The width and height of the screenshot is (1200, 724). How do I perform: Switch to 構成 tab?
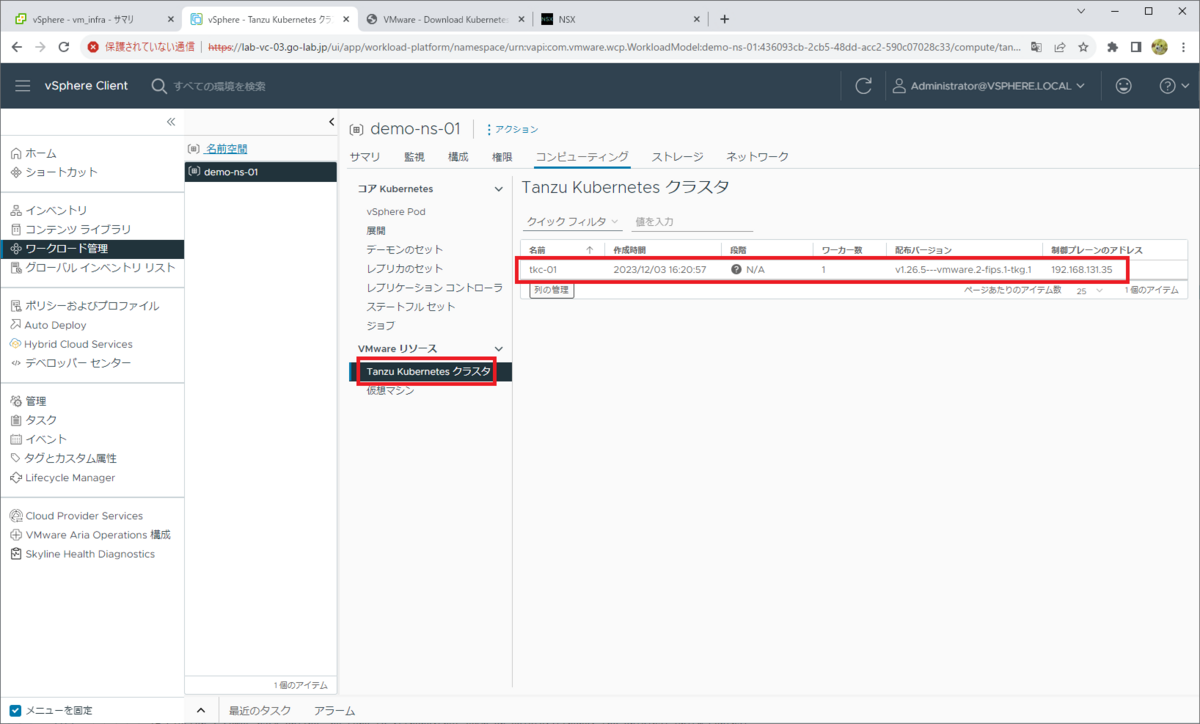458,157
